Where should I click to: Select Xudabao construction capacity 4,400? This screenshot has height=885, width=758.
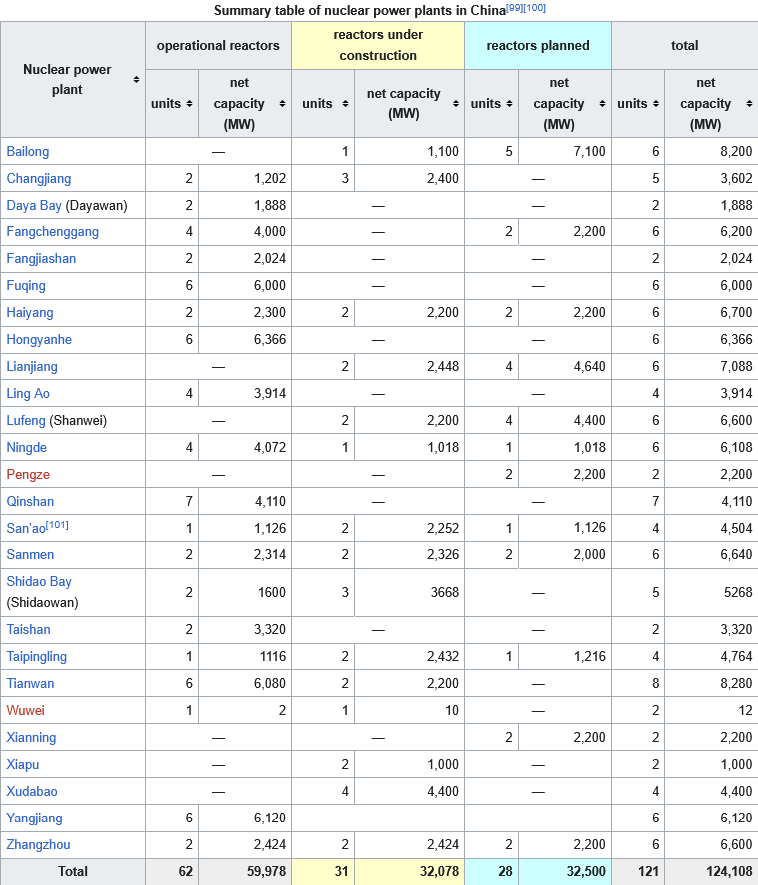click(x=443, y=791)
